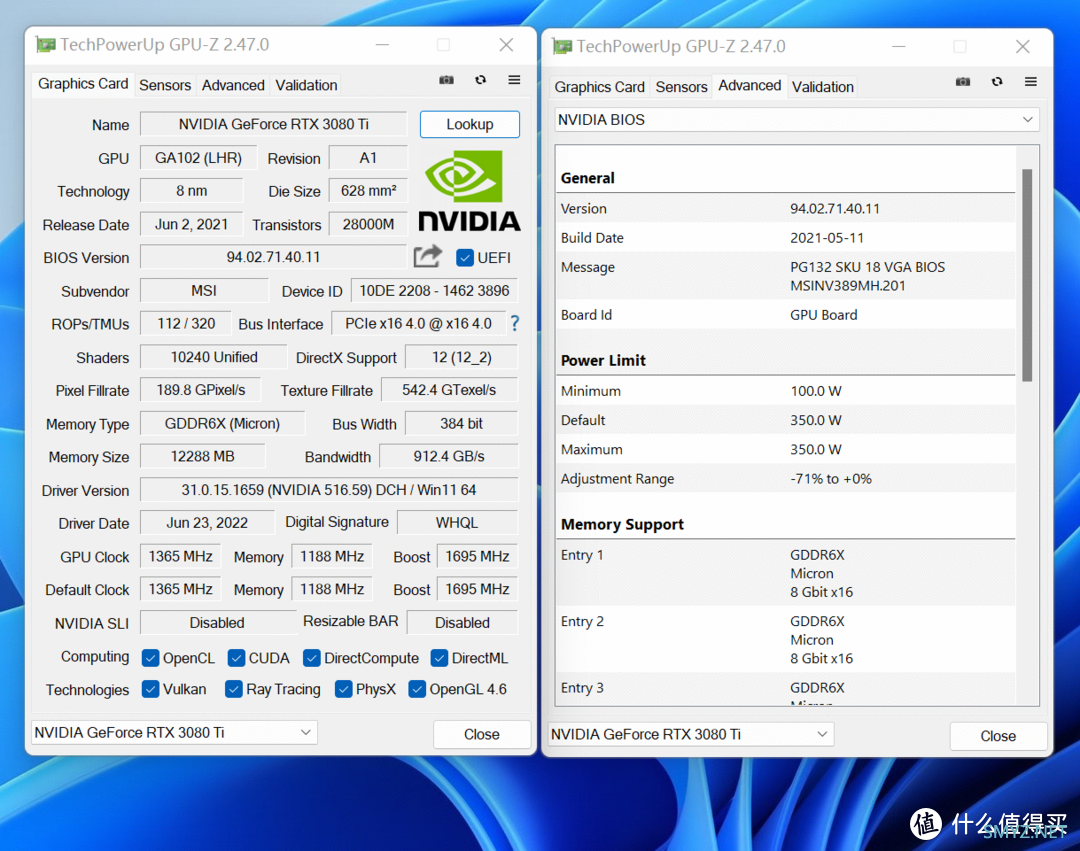Toggle the OpenCL checkbox
The height and width of the screenshot is (851, 1080).
(x=150, y=658)
